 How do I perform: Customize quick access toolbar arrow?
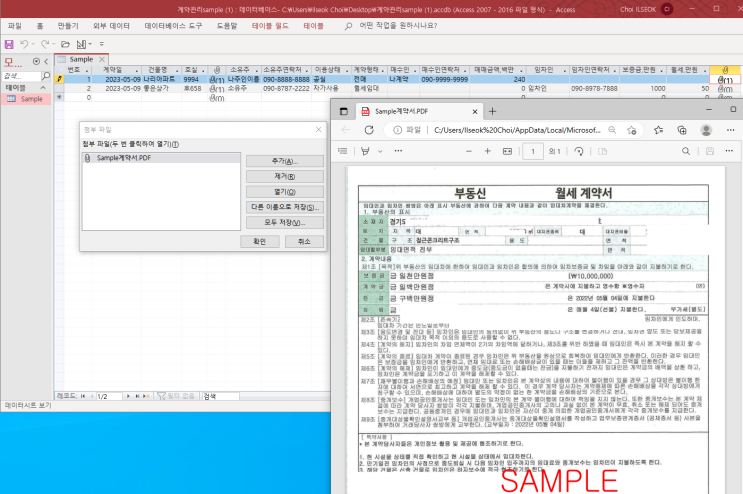[101, 44]
